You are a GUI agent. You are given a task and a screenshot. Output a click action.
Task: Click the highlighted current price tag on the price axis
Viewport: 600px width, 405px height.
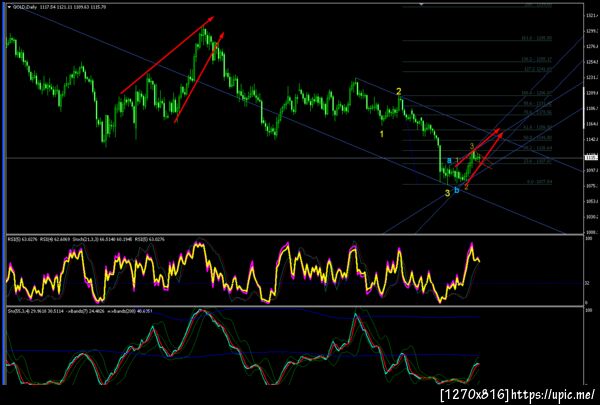(591, 157)
